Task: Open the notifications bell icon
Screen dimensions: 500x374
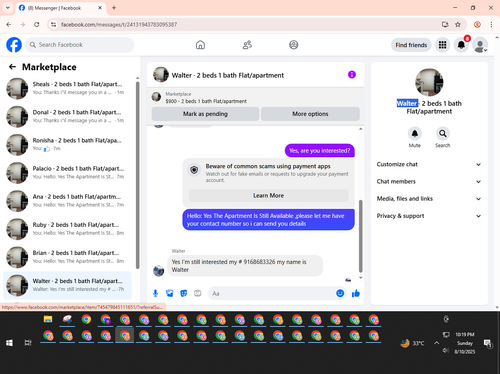Action: click(461, 45)
